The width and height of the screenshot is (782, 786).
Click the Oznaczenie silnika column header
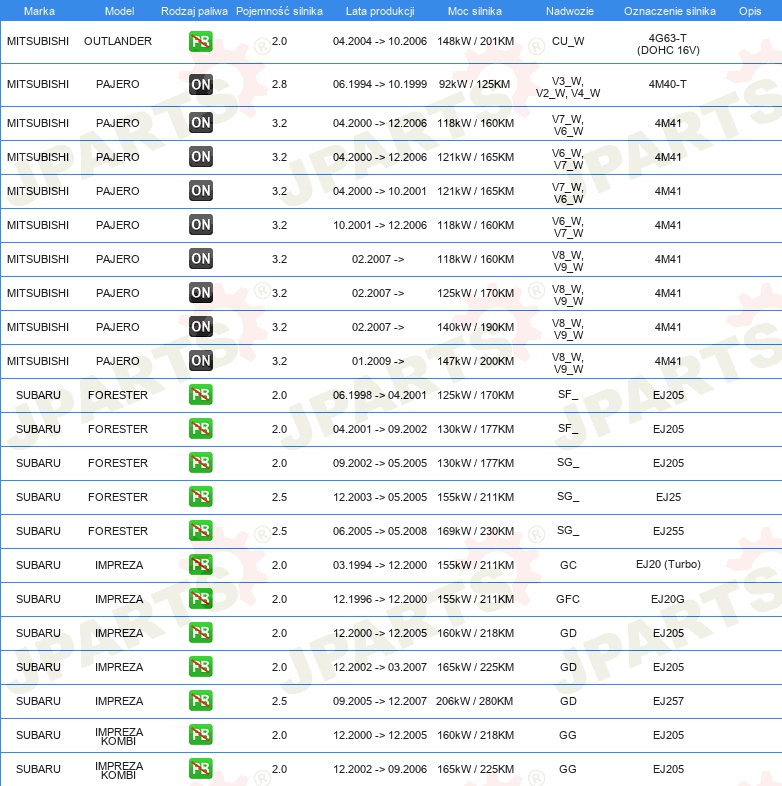pyautogui.click(x=670, y=11)
